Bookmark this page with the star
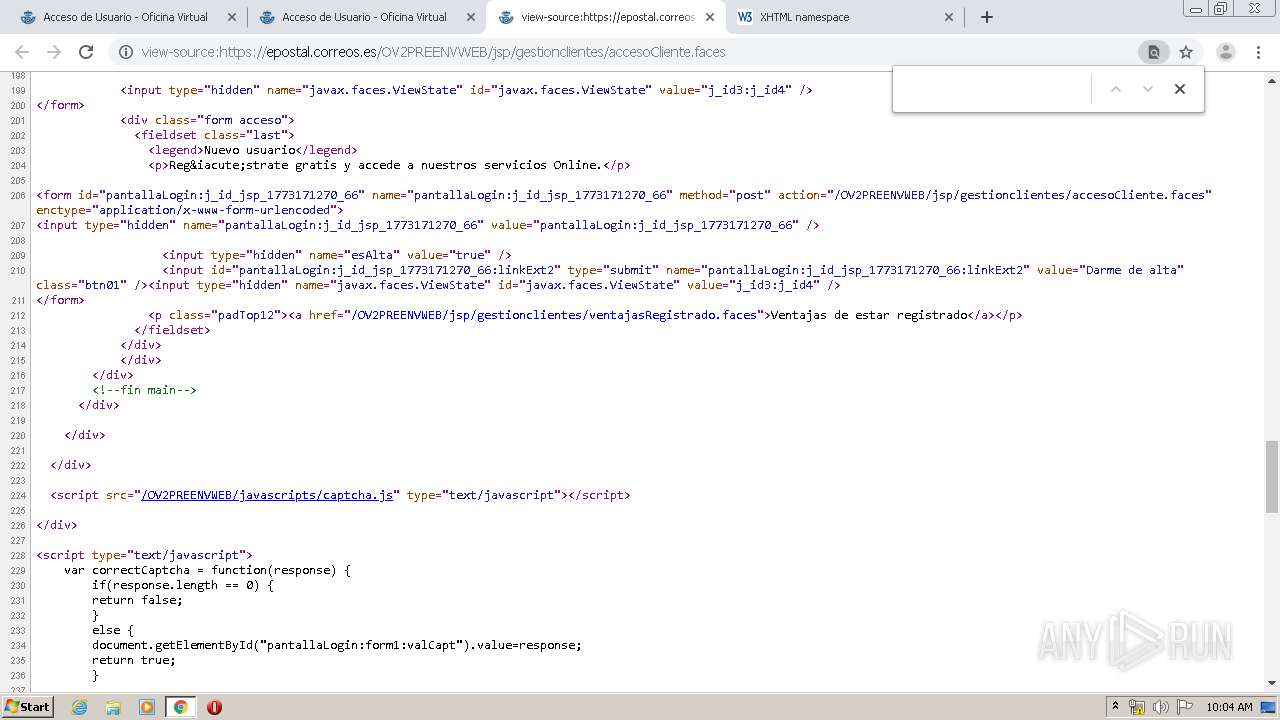 (1186, 52)
